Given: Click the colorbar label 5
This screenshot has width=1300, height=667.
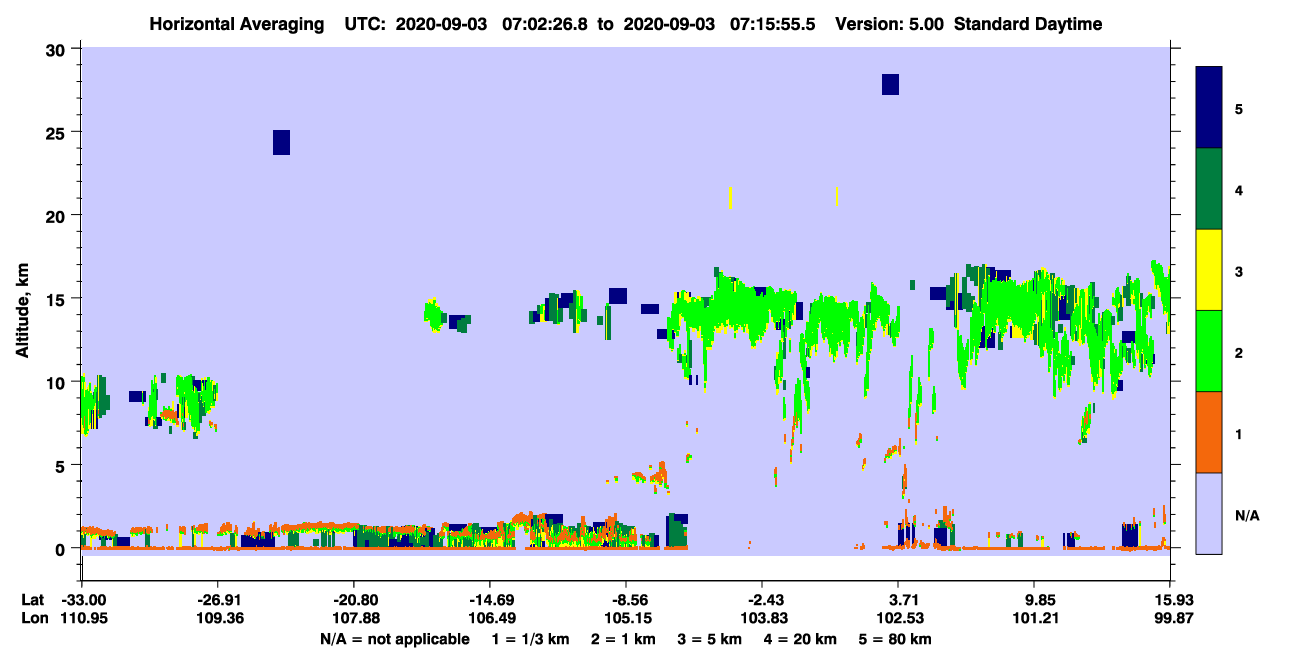Looking at the screenshot, I should pos(1238,108).
